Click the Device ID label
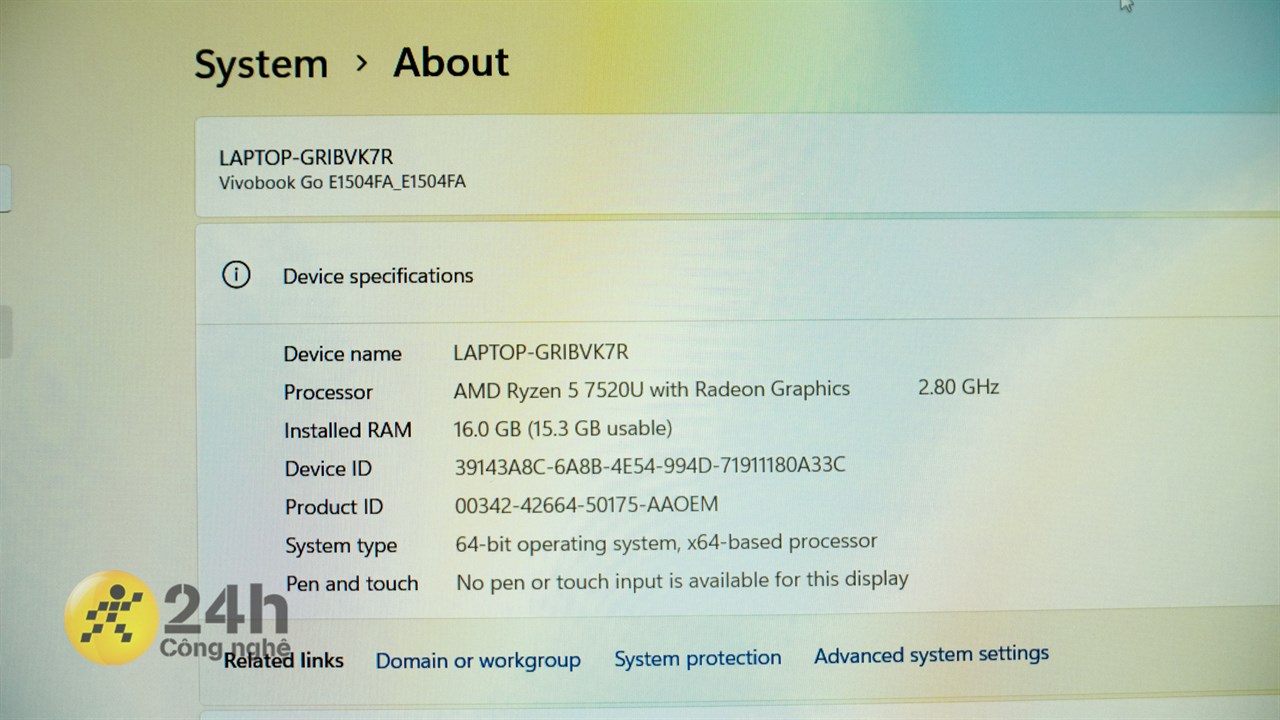 click(328, 469)
